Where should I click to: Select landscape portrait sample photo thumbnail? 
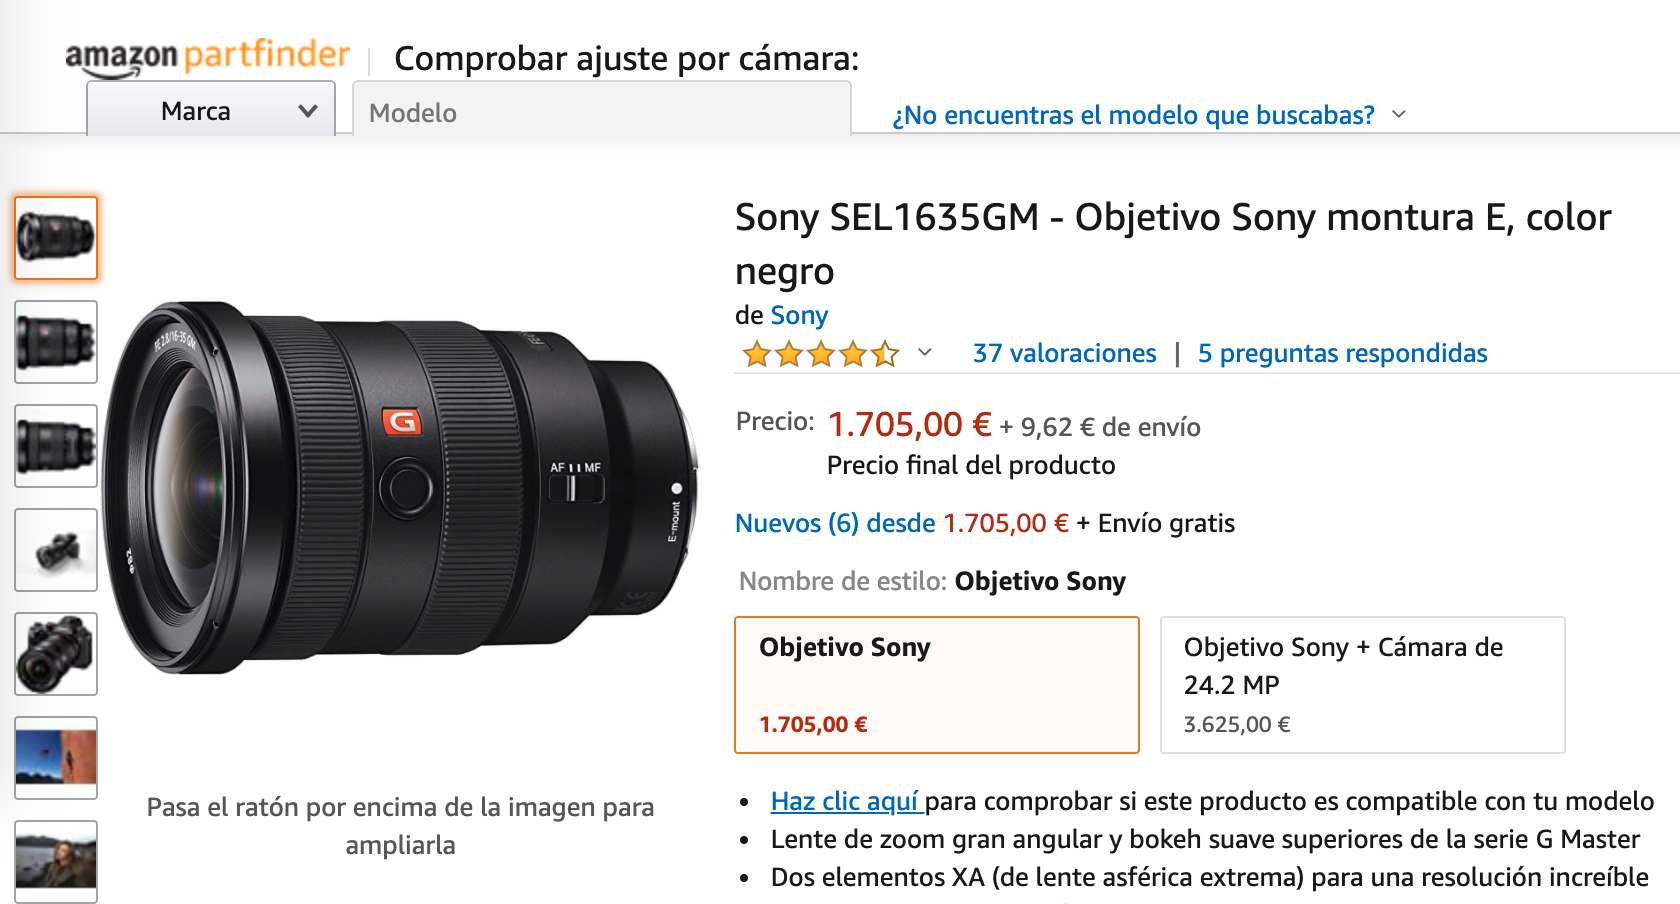[x=56, y=861]
